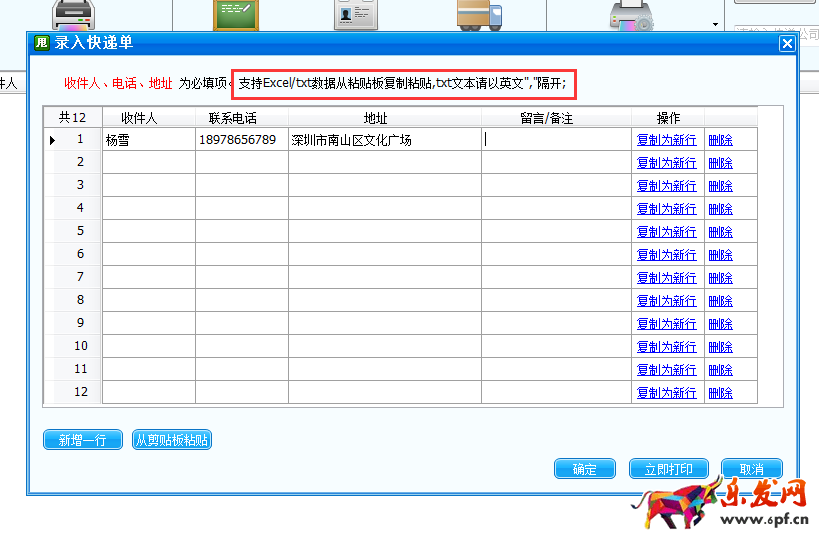The height and width of the screenshot is (540, 819).
Task: Select the row 1 arrow indicator
Action: point(52,140)
